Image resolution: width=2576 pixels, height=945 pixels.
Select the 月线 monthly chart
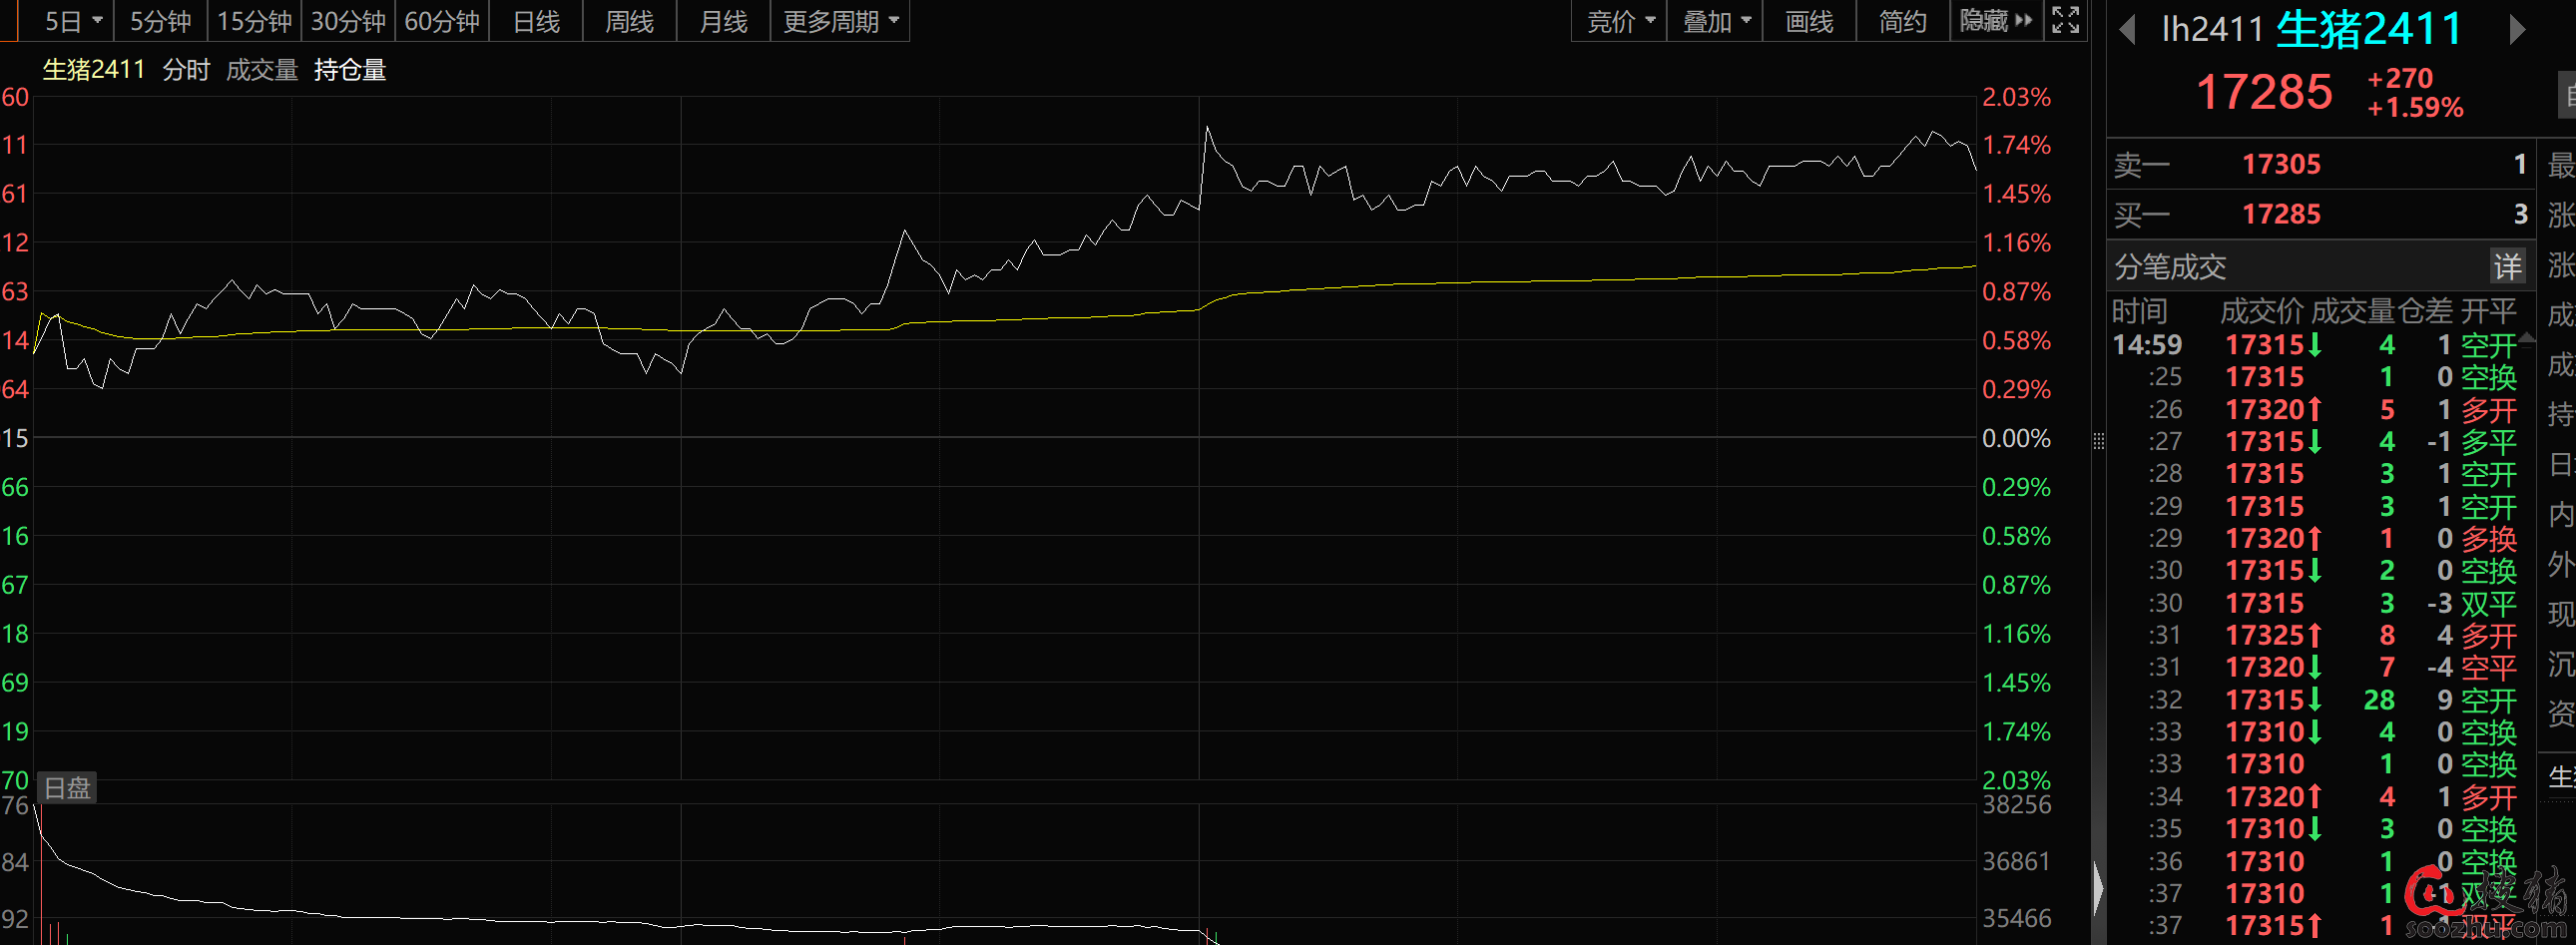point(723,21)
